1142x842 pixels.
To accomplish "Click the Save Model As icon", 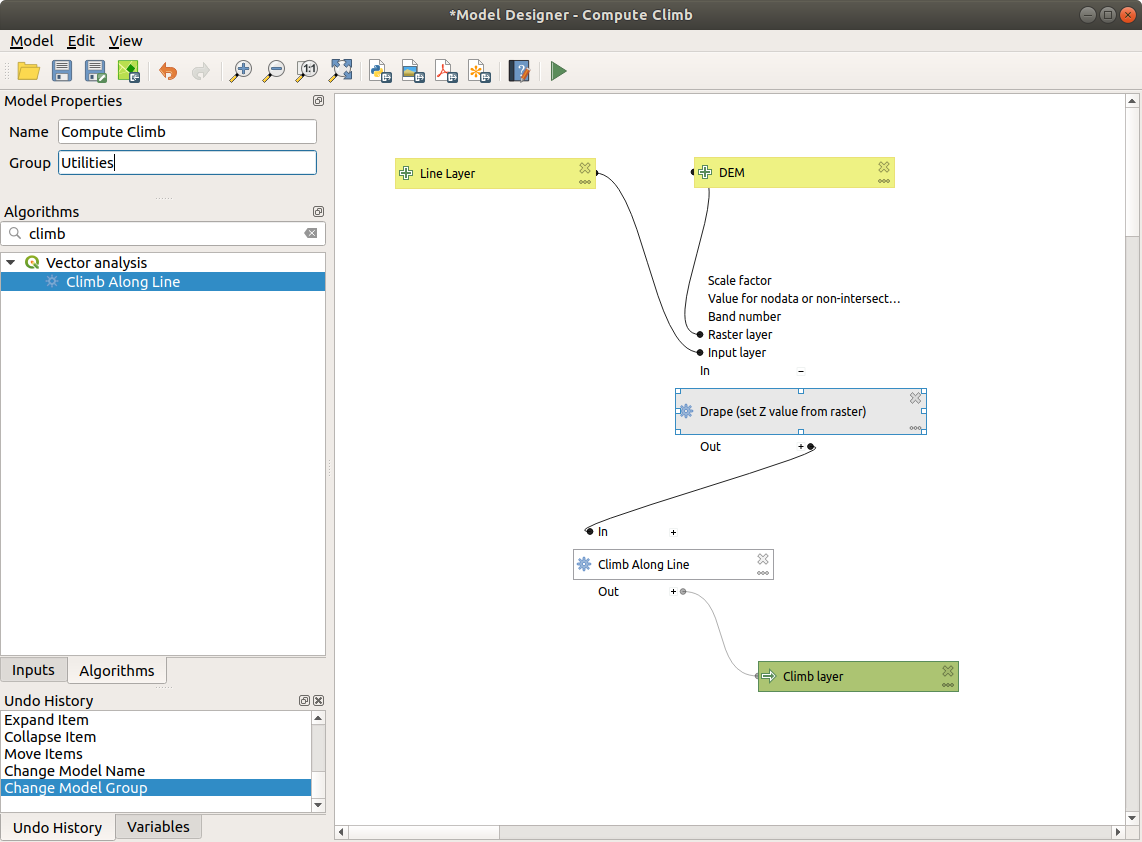I will pyautogui.click(x=95, y=71).
